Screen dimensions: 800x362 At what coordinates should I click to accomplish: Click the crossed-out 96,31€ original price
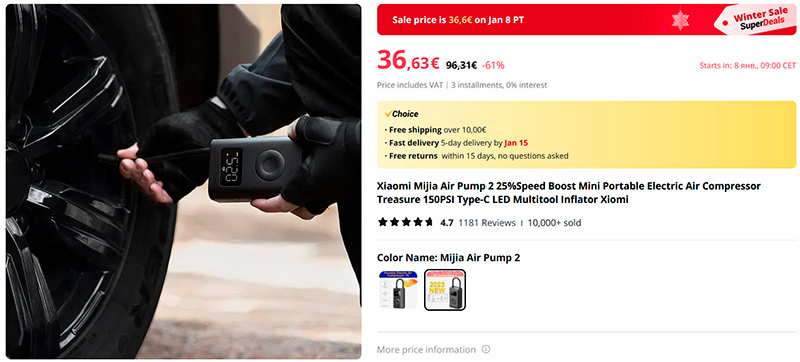point(461,65)
